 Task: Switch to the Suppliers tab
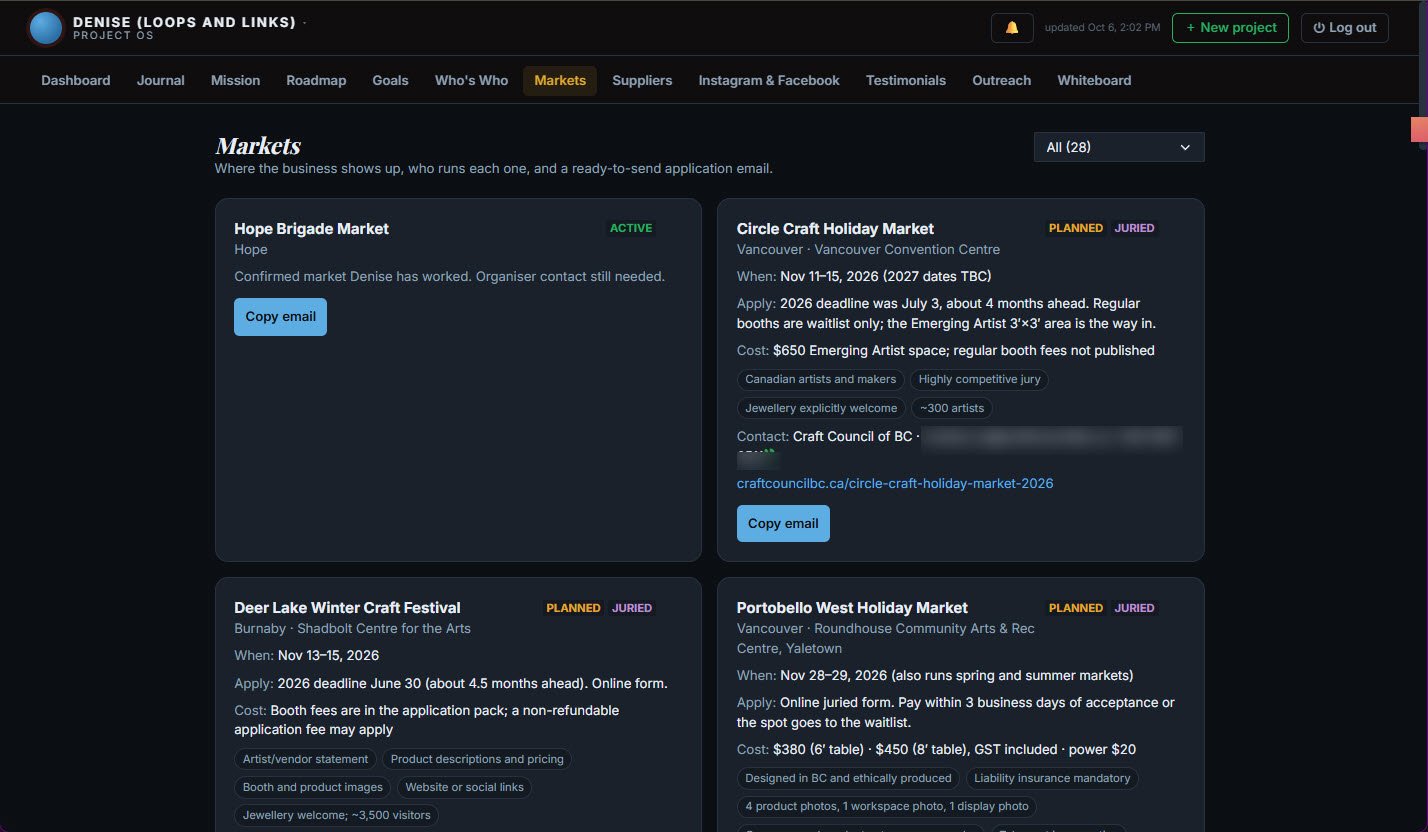[x=642, y=80]
